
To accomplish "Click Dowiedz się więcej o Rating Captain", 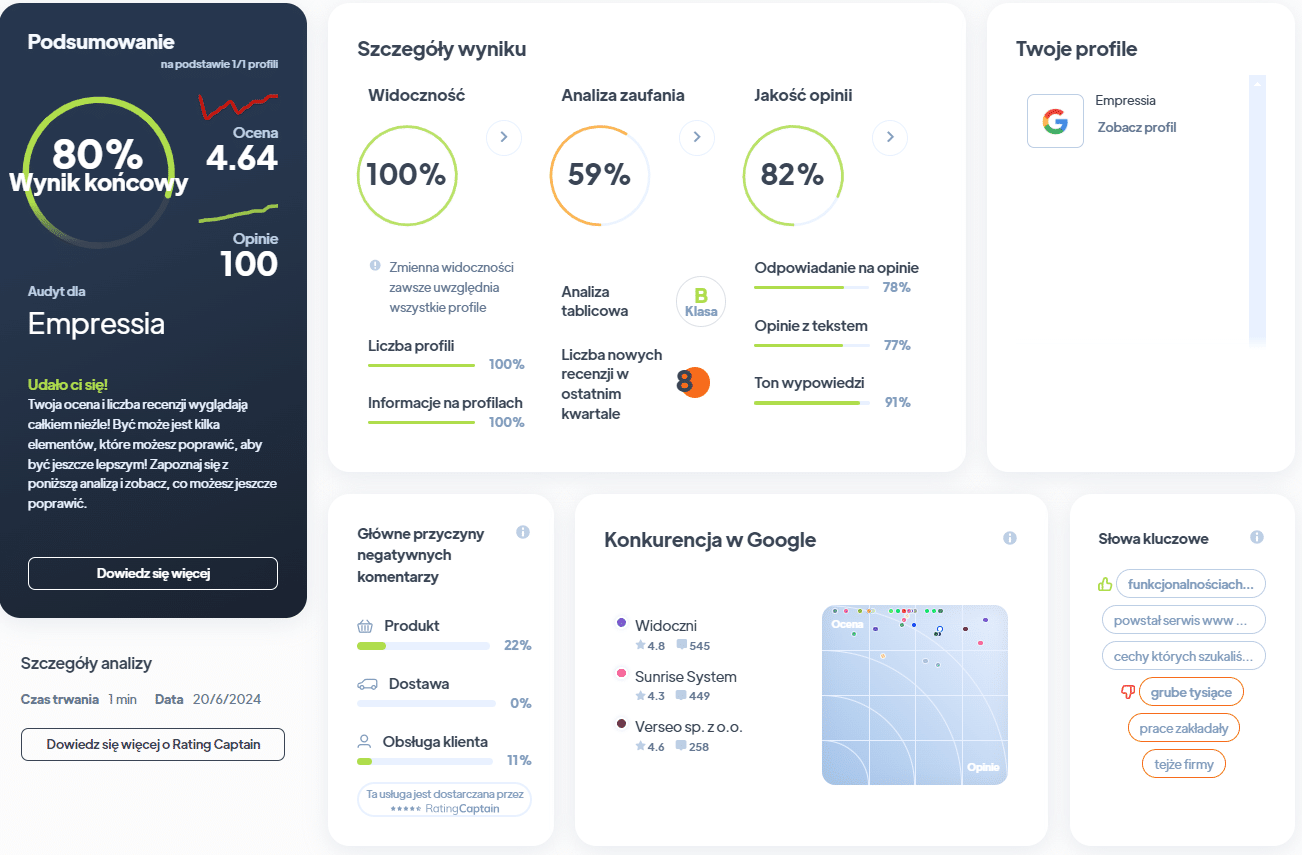I will click(x=153, y=744).
